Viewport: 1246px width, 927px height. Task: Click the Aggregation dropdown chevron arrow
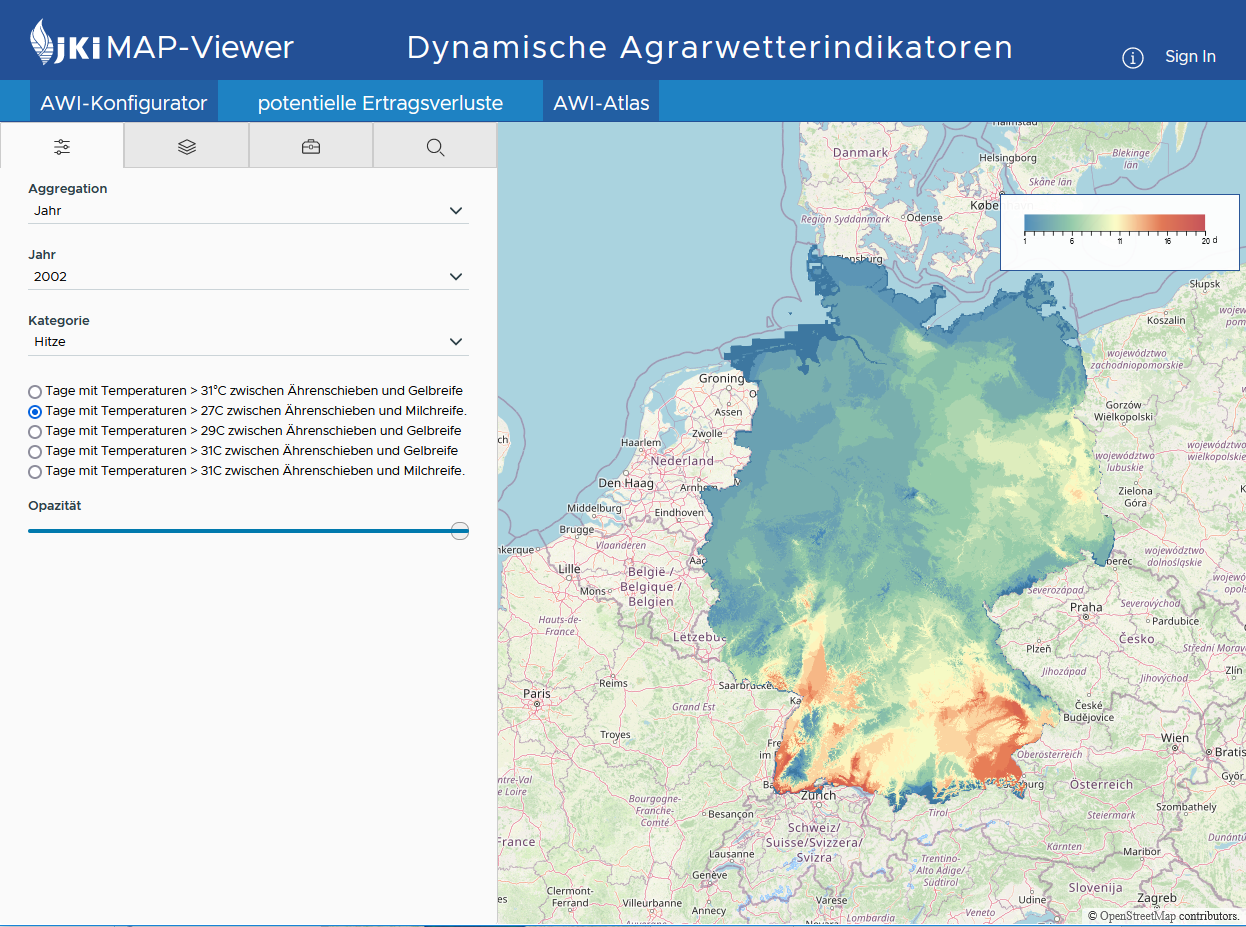pos(456,211)
